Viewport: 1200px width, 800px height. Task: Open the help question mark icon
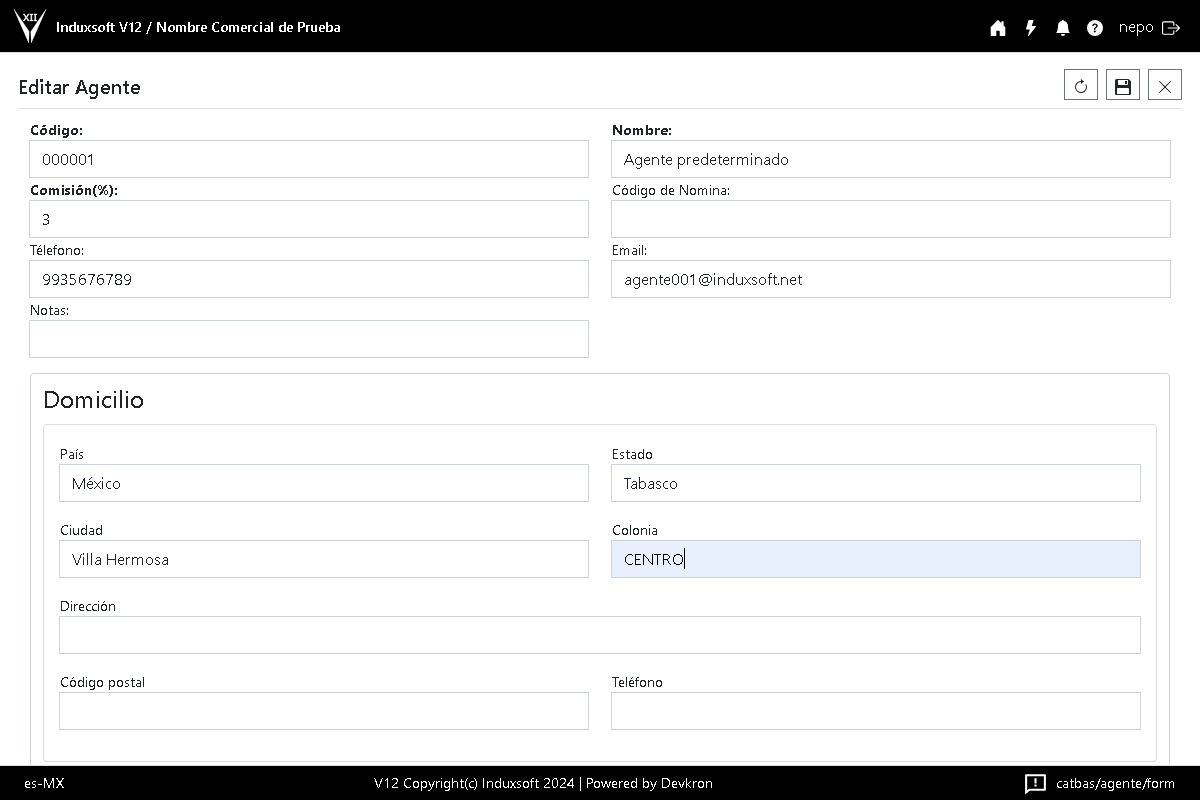tap(1095, 28)
